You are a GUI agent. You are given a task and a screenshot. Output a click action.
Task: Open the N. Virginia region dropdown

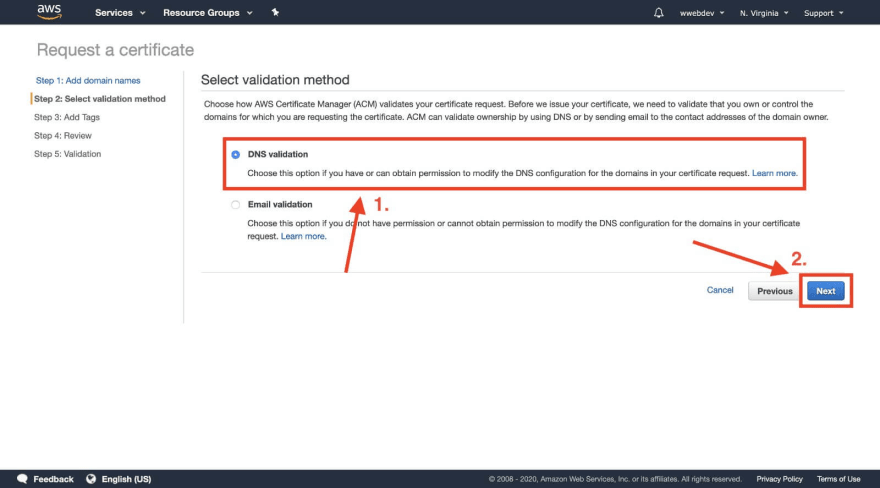pyautogui.click(x=764, y=13)
